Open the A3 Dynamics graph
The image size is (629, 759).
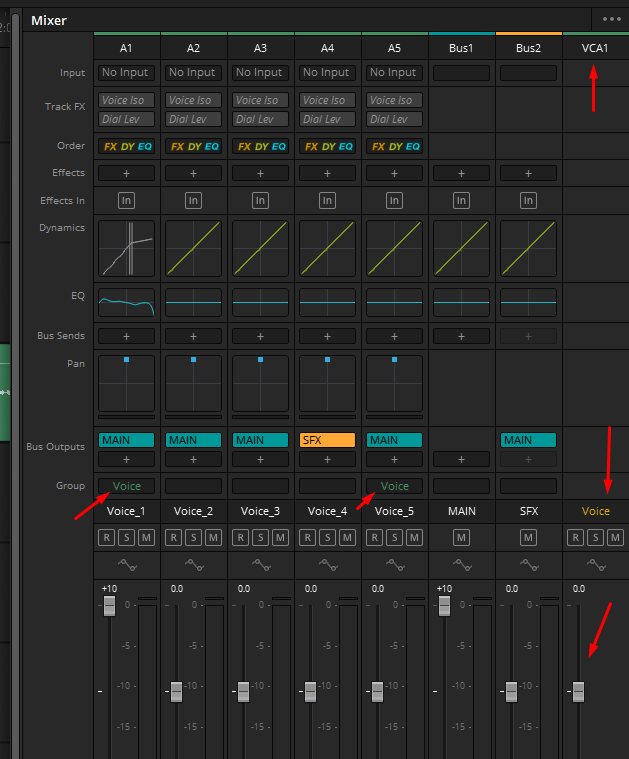tap(261, 248)
